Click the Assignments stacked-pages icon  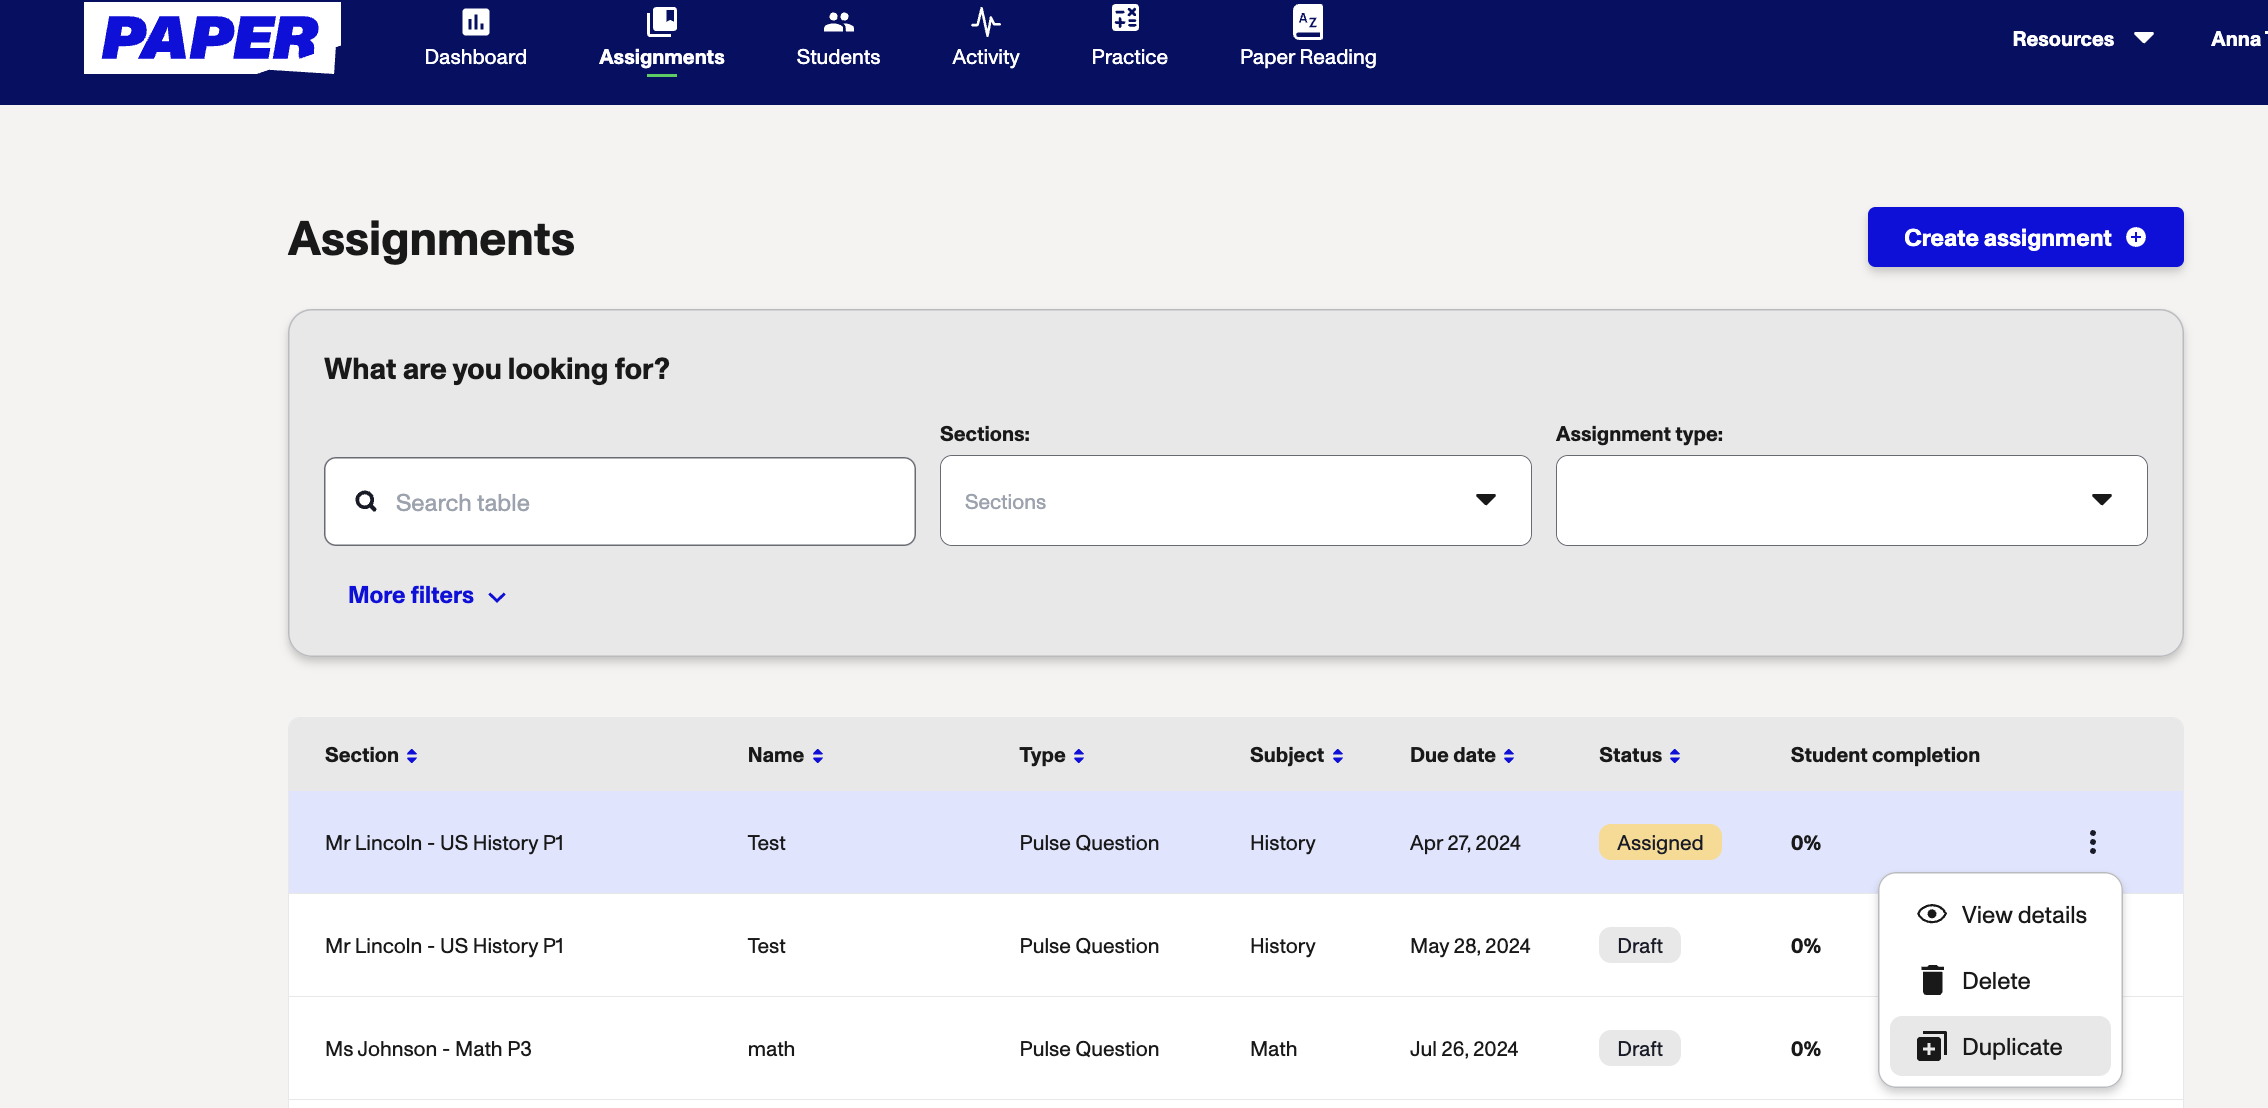pyautogui.click(x=661, y=21)
